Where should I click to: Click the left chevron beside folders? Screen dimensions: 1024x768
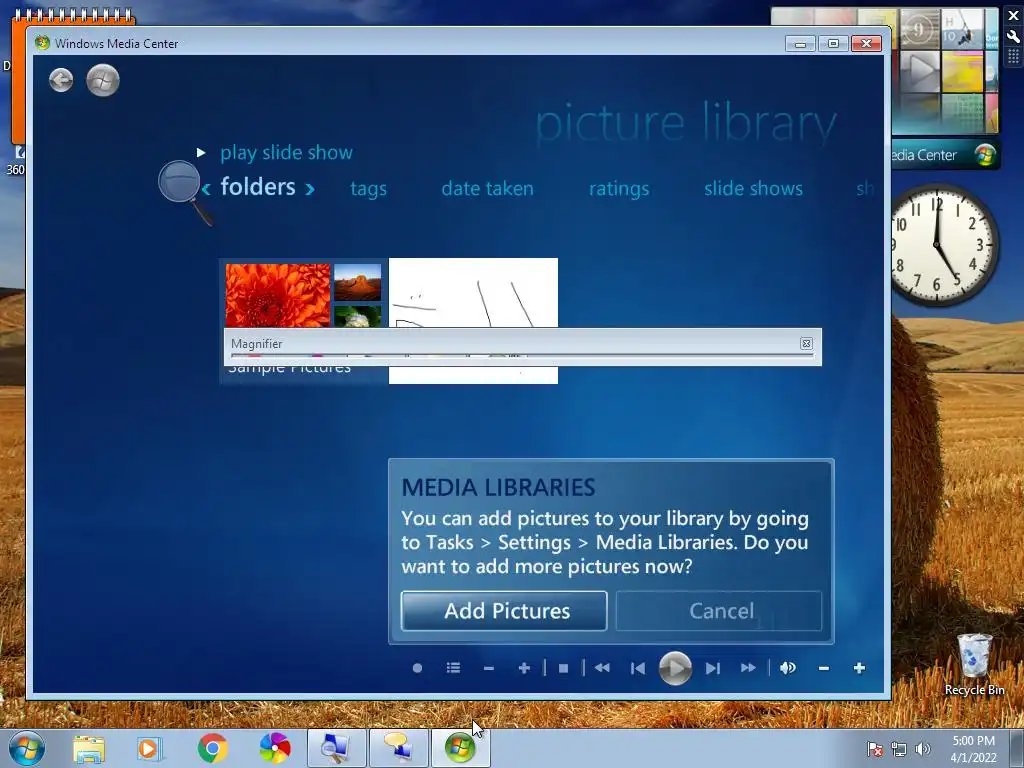[206, 189]
